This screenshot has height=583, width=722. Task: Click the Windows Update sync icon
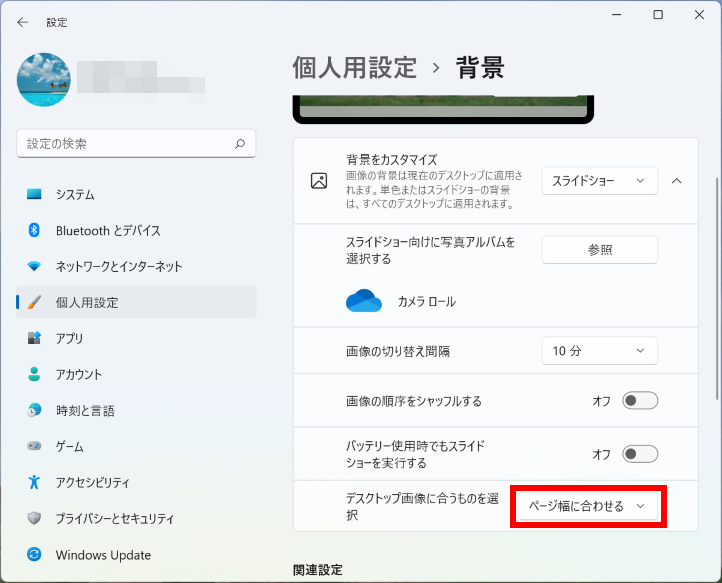coord(34,554)
